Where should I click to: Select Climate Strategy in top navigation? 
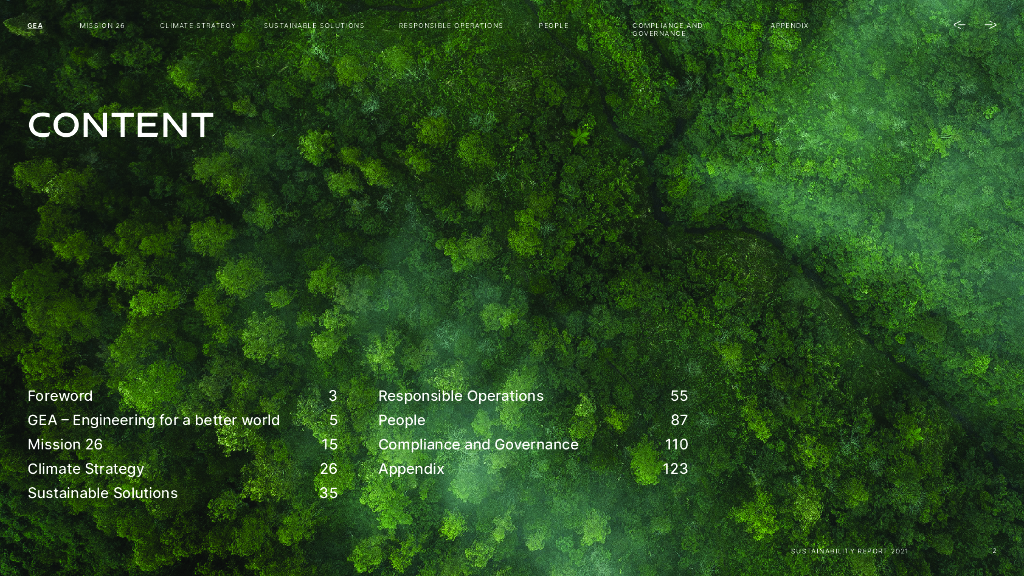point(197,25)
